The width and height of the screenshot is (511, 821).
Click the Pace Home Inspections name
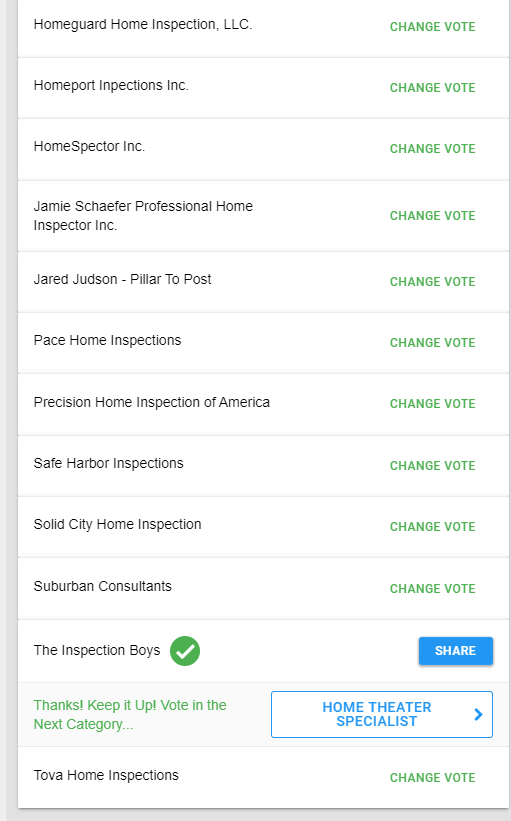click(107, 340)
